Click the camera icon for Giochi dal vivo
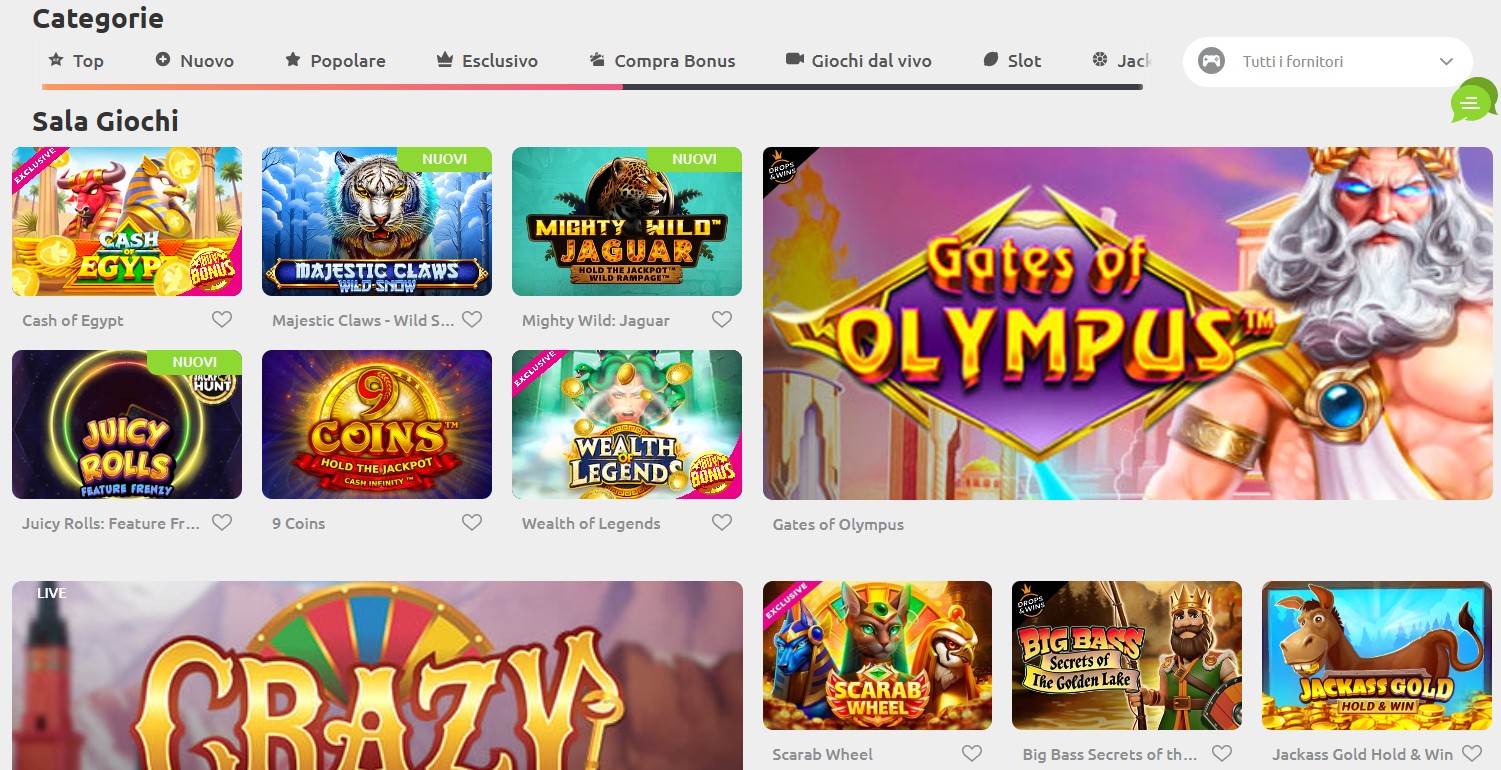This screenshot has width=1501, height=770. [x=795, y=60]
